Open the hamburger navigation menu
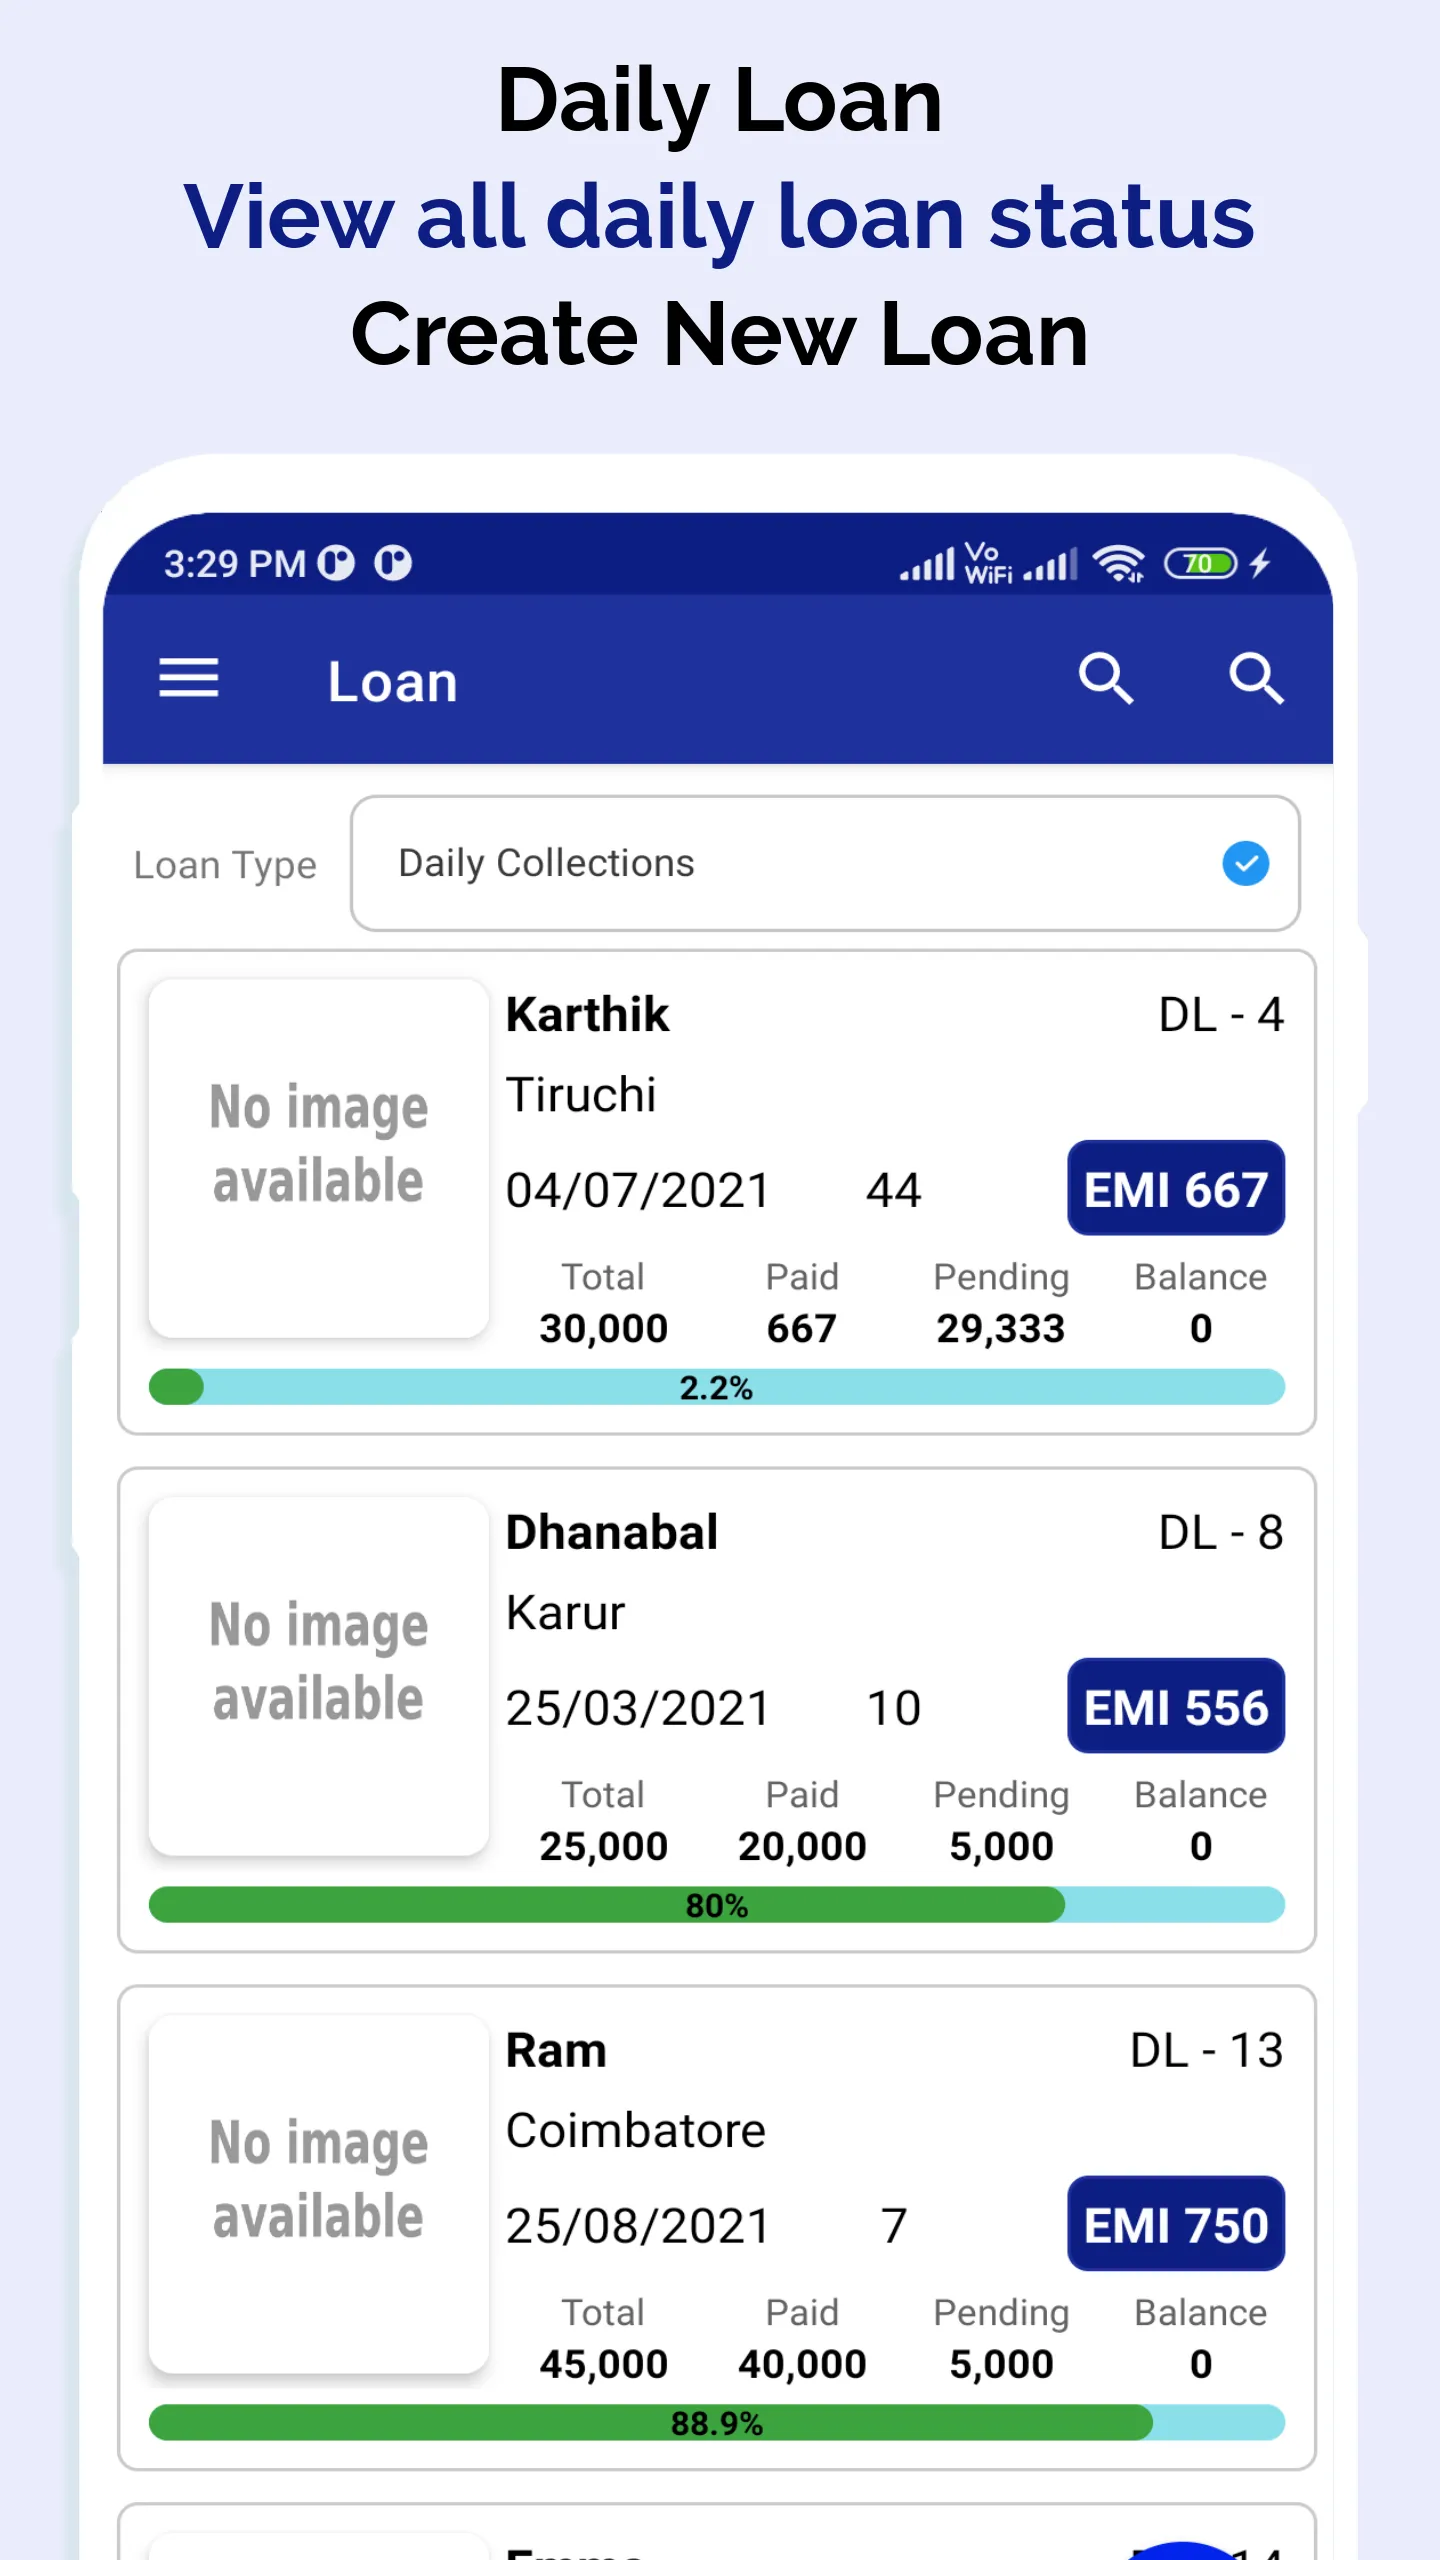The image size is (1440, 2560). click(x=188, y=679)
